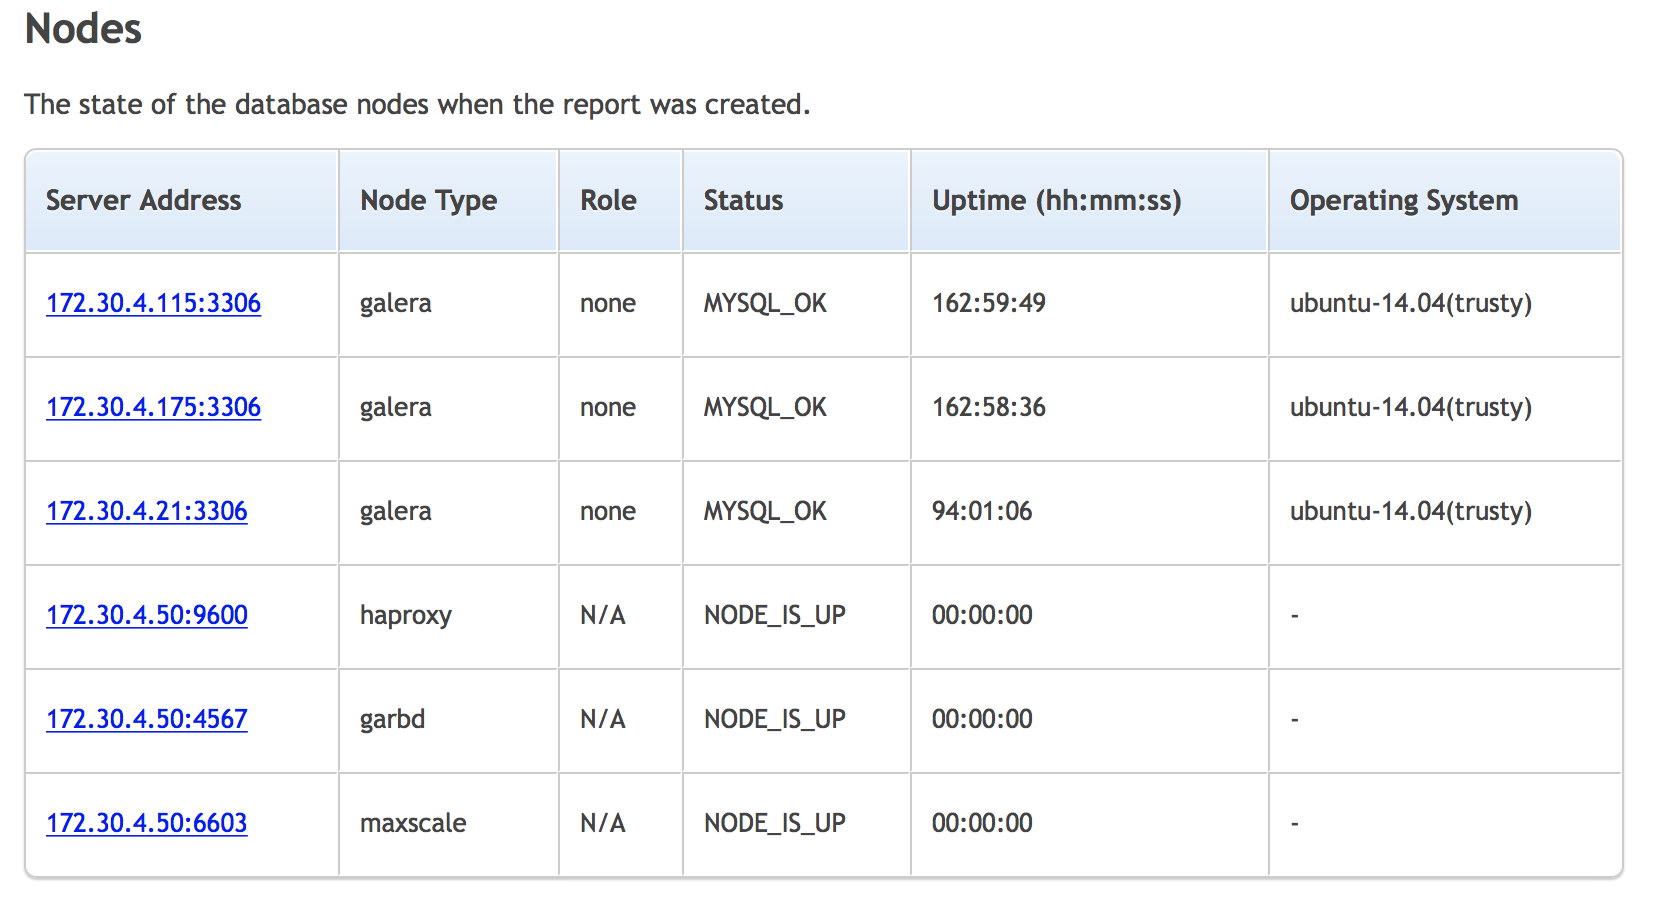The image size is (1654, 906).
Task: Click the Server Address column header
Action: click(x=143, y=200)
